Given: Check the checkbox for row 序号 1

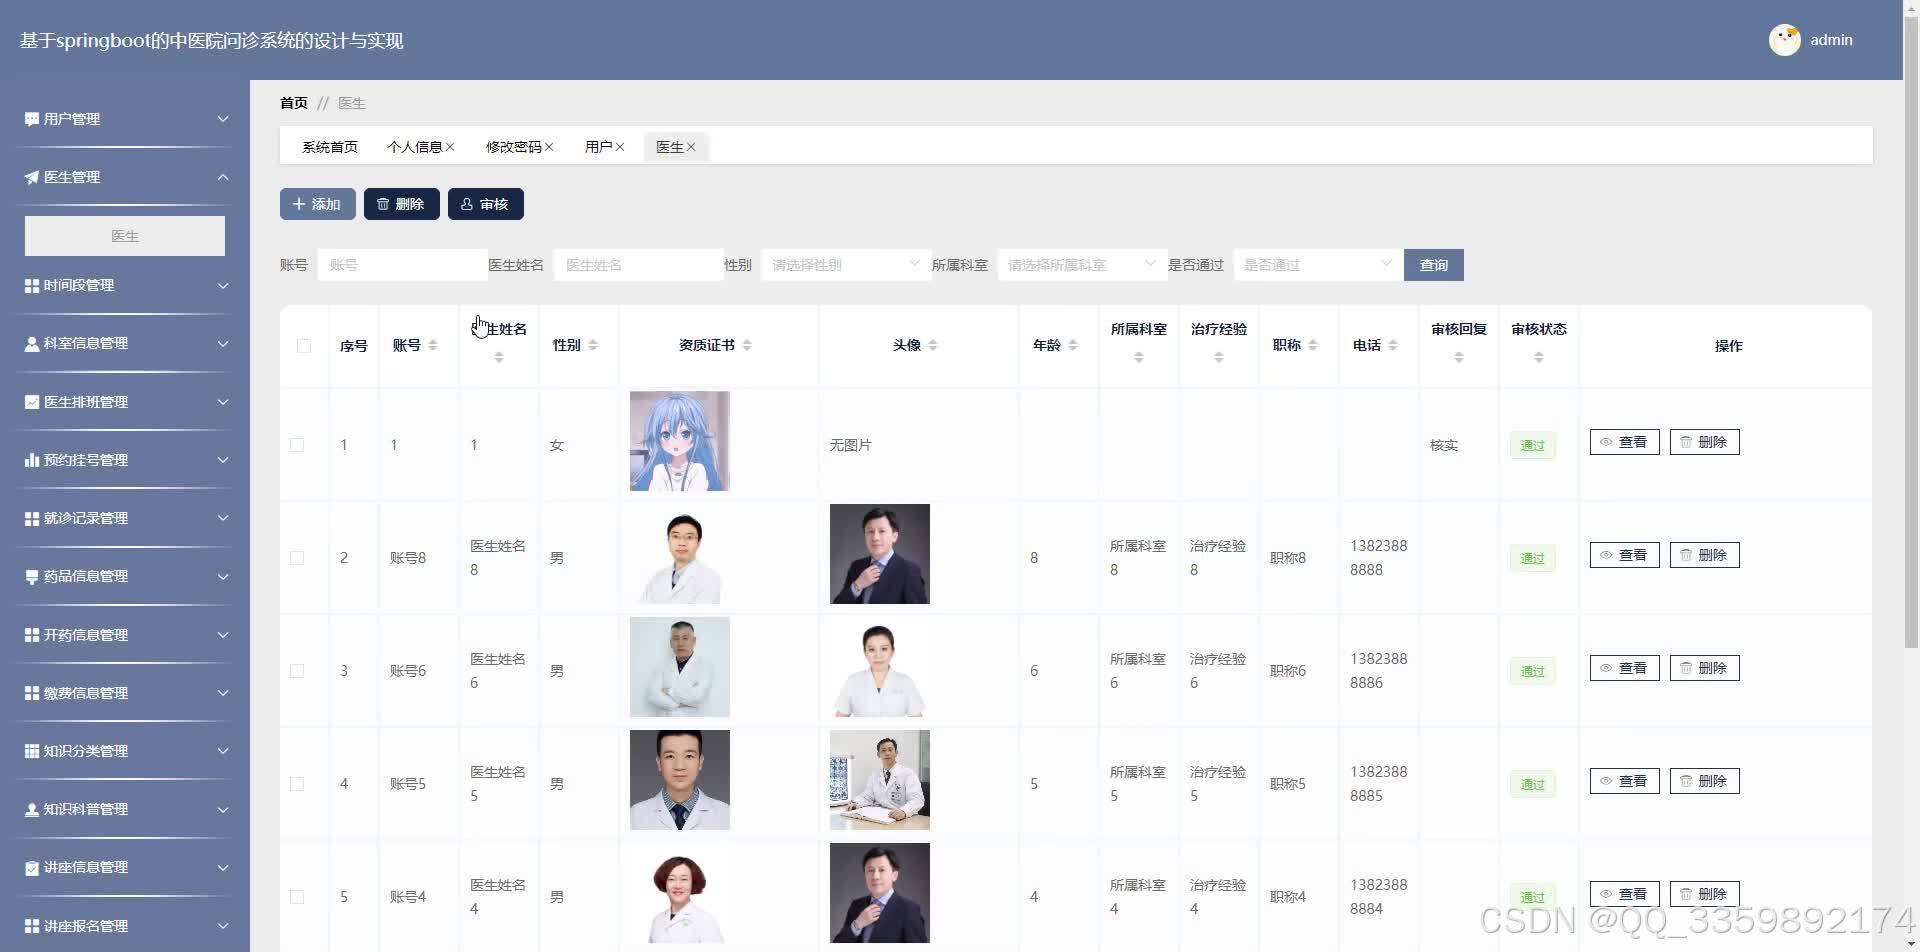Looking at the screenshot, I should (296, 445).
